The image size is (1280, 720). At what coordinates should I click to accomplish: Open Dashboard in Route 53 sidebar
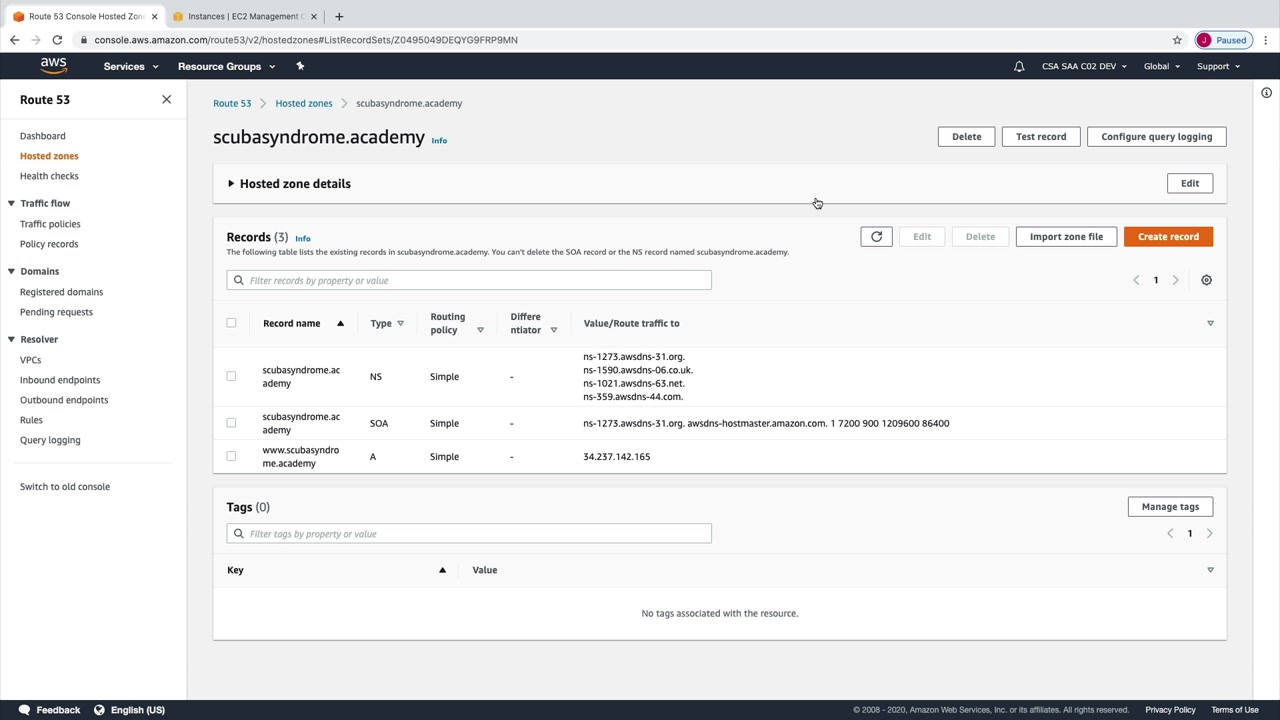click(43, 136)
